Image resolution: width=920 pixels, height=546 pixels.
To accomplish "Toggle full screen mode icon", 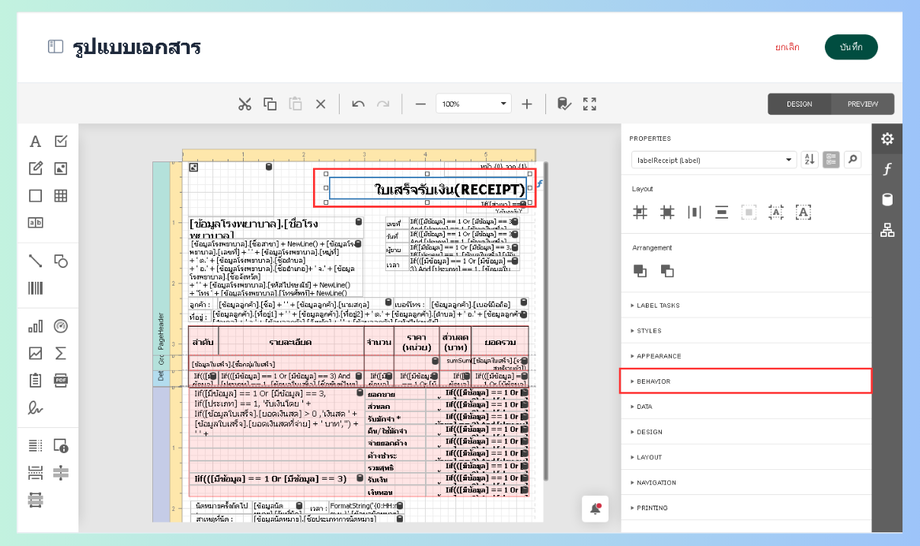I will [590, 104].
